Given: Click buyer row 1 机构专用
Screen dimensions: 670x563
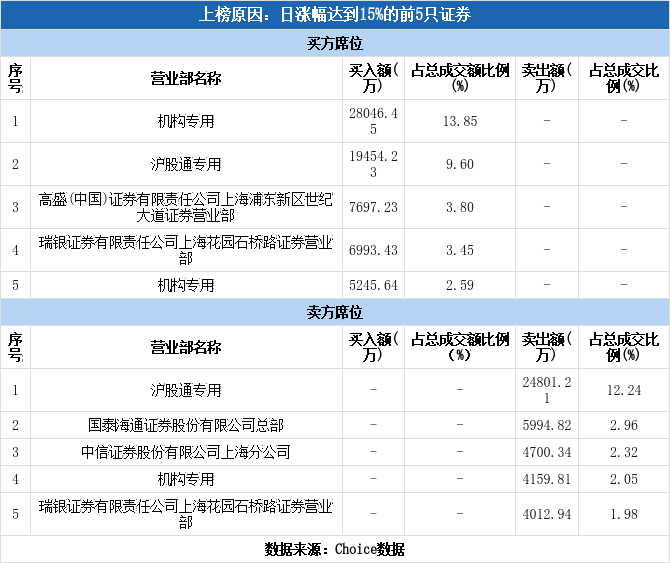Looking at the screenshot, I should coord(186,121).
